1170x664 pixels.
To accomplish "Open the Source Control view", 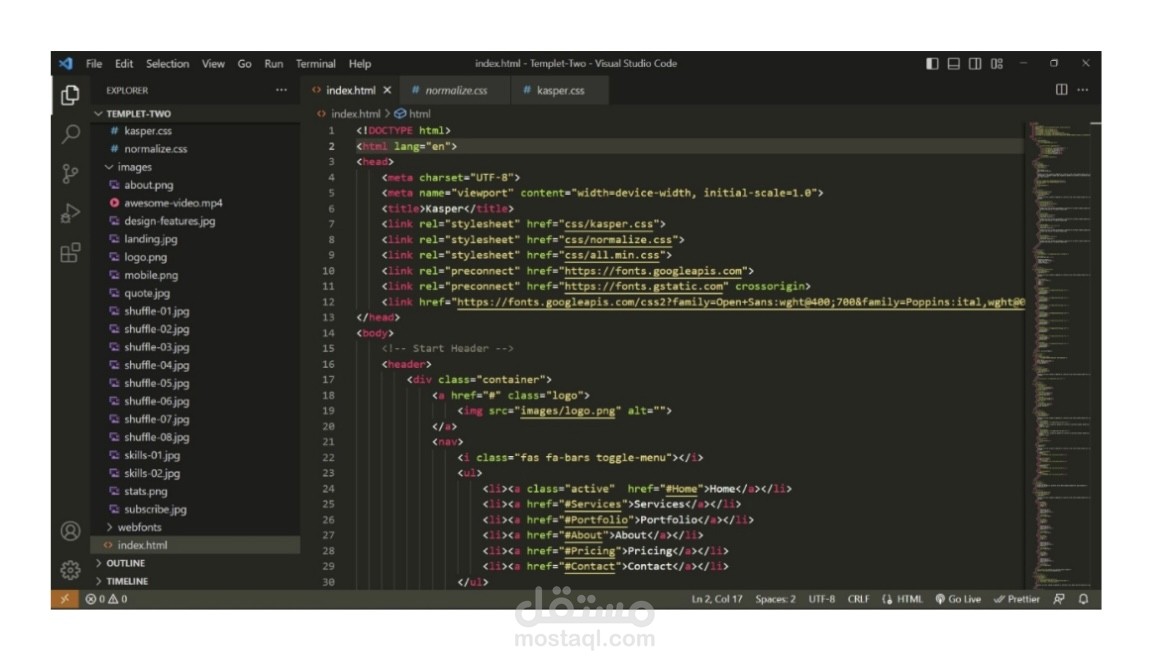I will point(70,174).
